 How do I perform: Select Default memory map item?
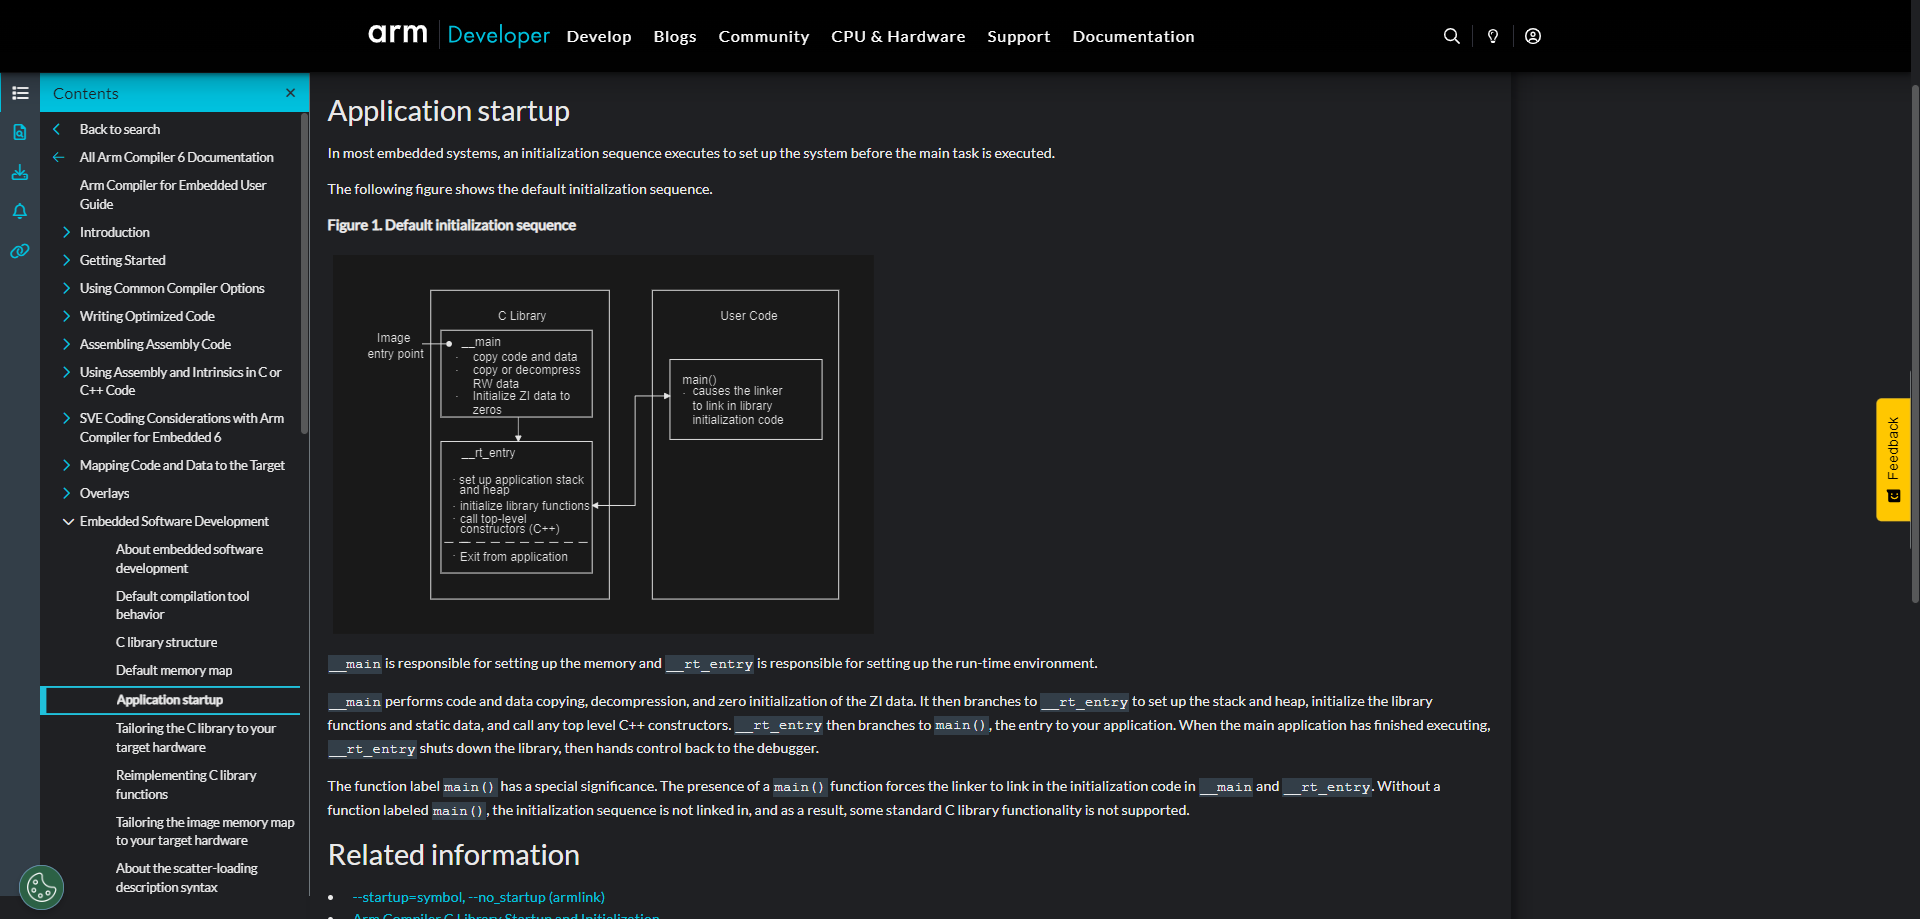point(174,670)
